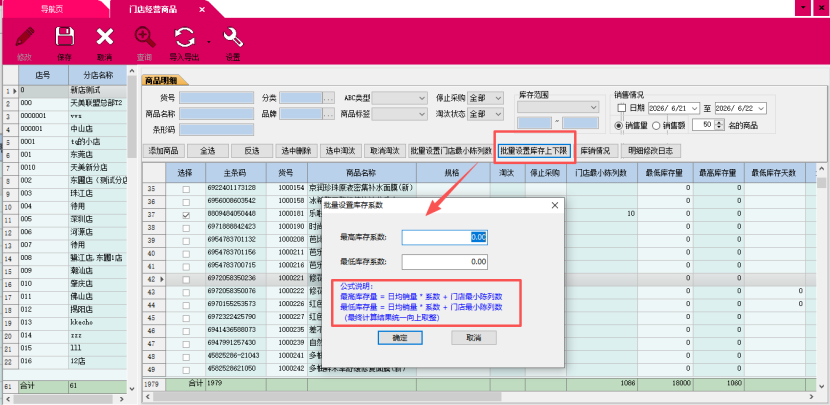Select the 商品明细 tab

pos(161,80)
